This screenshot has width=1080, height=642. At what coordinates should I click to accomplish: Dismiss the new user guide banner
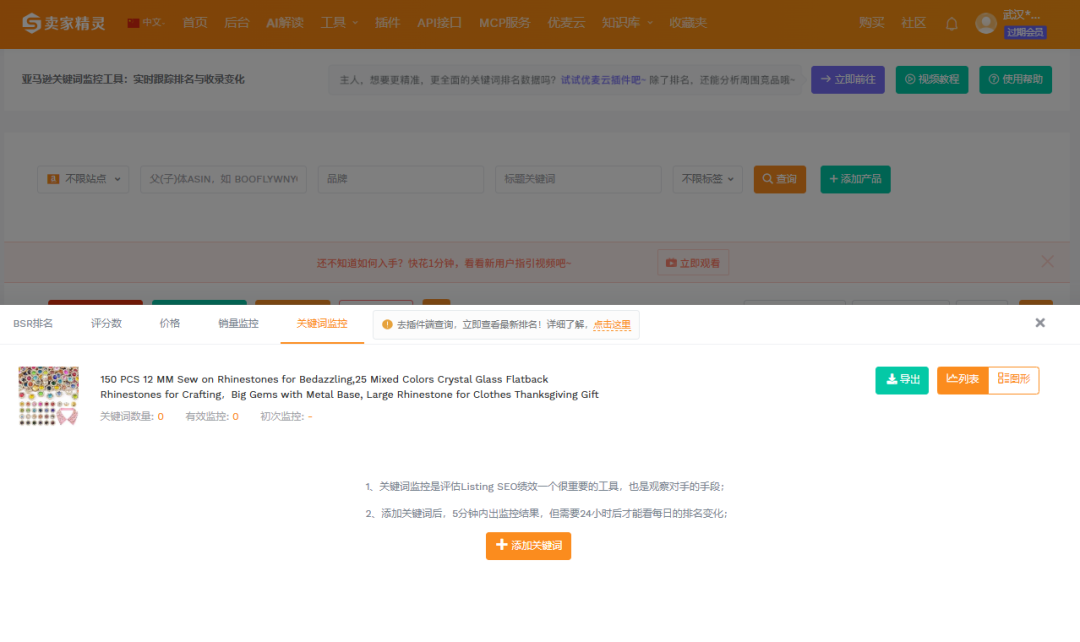[1048, 262]
